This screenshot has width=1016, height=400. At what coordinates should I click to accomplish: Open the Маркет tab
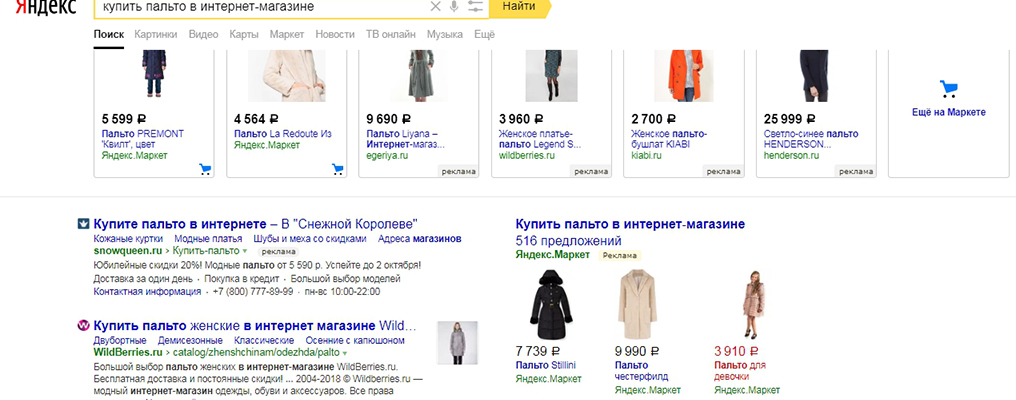pyautogui.click(x=287, y=34)
